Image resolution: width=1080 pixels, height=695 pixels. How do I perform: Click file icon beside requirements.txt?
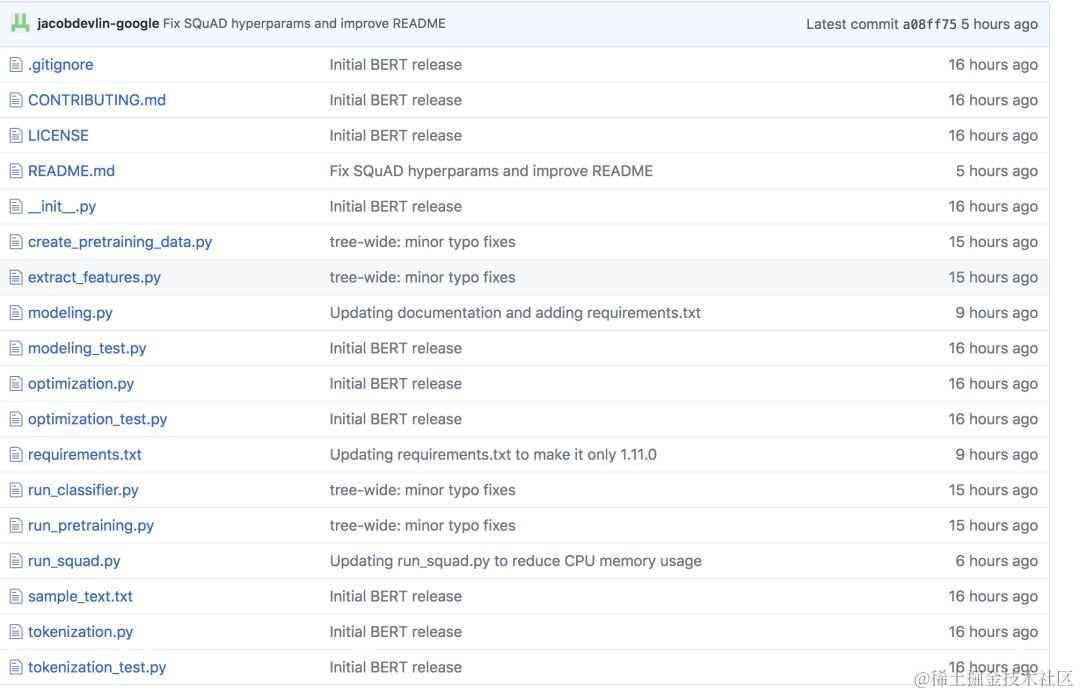click(x=16, y=455)
